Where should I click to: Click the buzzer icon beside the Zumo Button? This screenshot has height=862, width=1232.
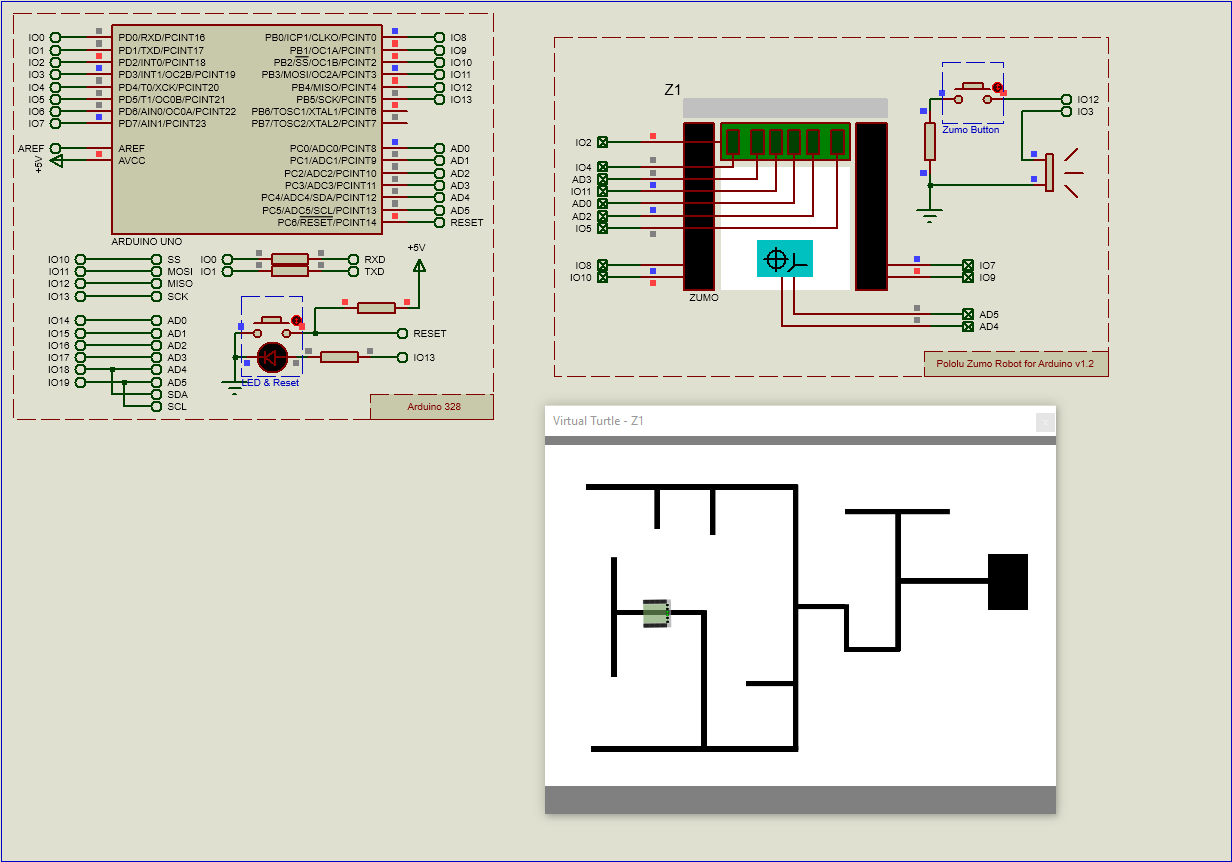coord(1051,172)
